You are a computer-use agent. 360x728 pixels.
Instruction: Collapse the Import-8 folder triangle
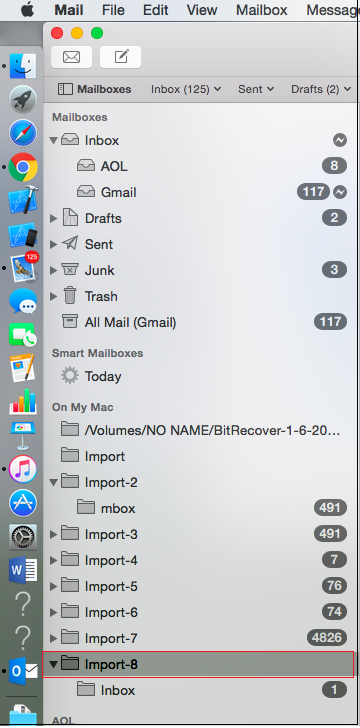(53, 664)
